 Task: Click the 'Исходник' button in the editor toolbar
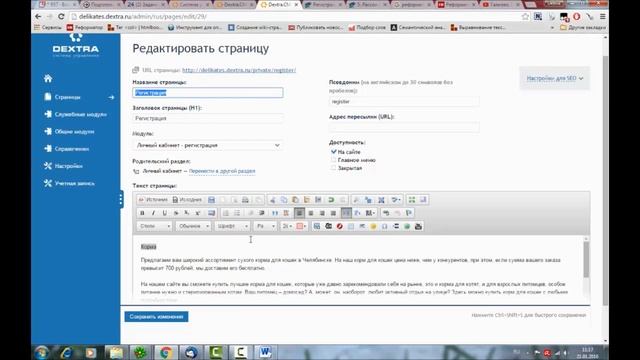point(187,200)
